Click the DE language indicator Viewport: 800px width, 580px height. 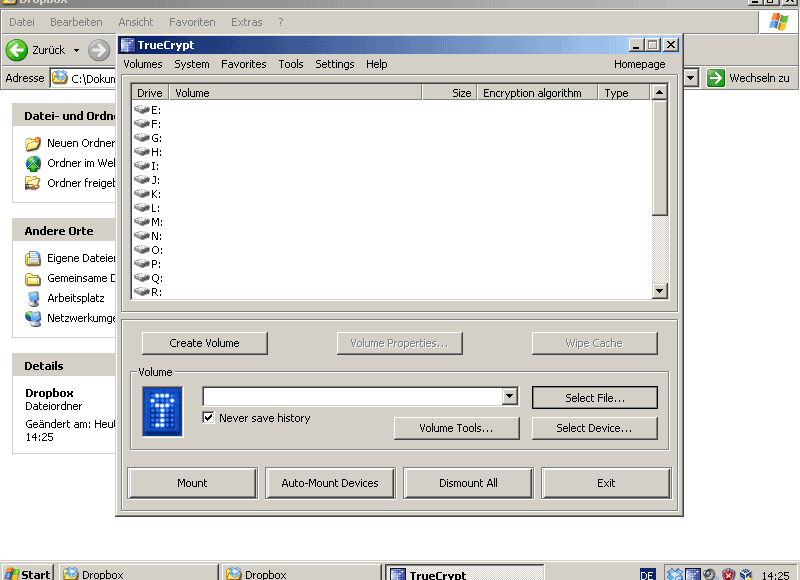647,575
